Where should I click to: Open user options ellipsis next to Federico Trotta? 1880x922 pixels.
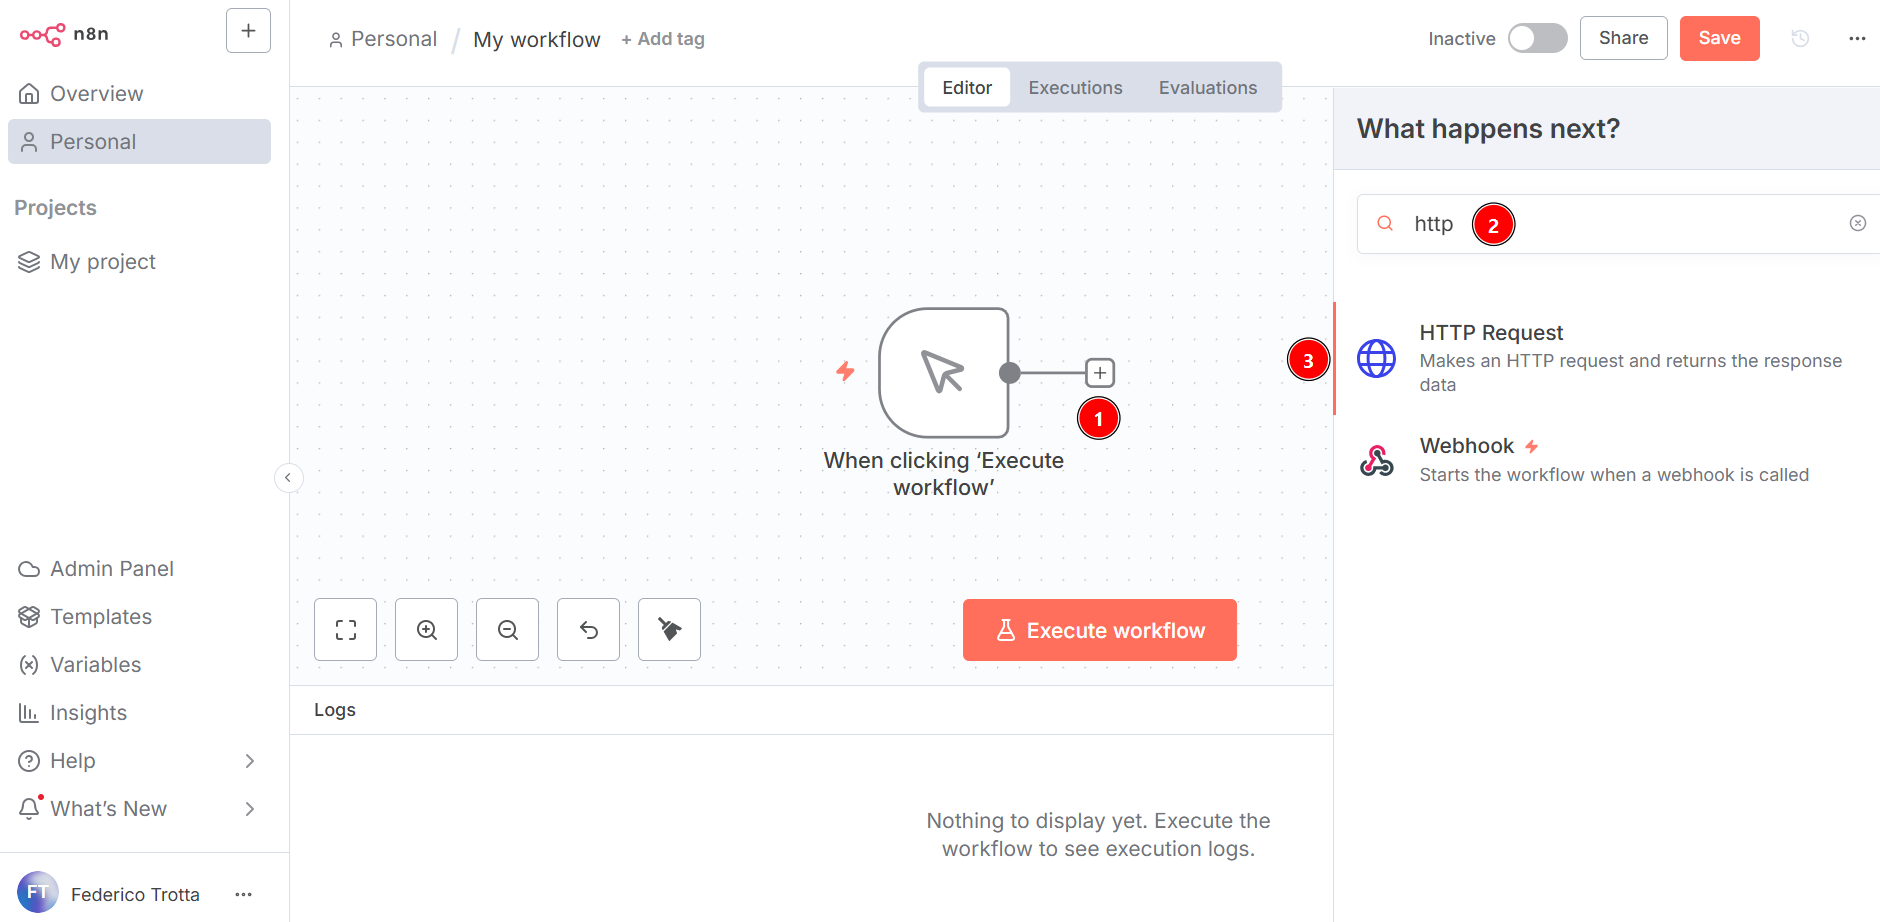(243, 894)
